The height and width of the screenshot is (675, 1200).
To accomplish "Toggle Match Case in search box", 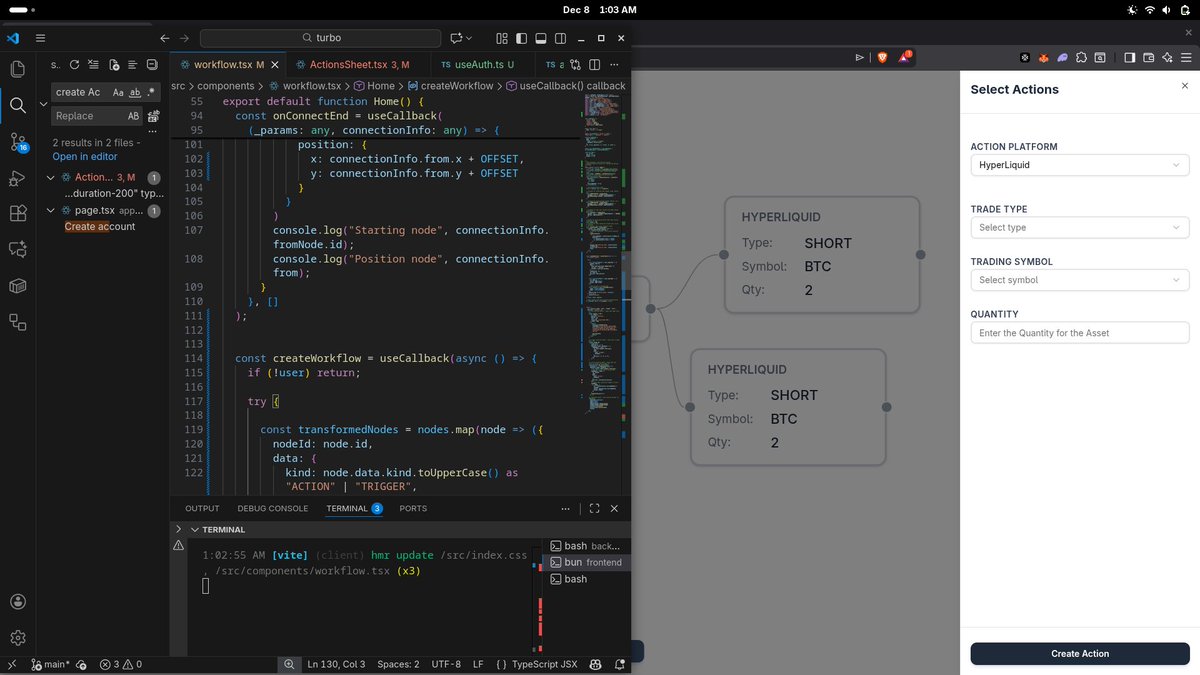I will tap(118, 92).
